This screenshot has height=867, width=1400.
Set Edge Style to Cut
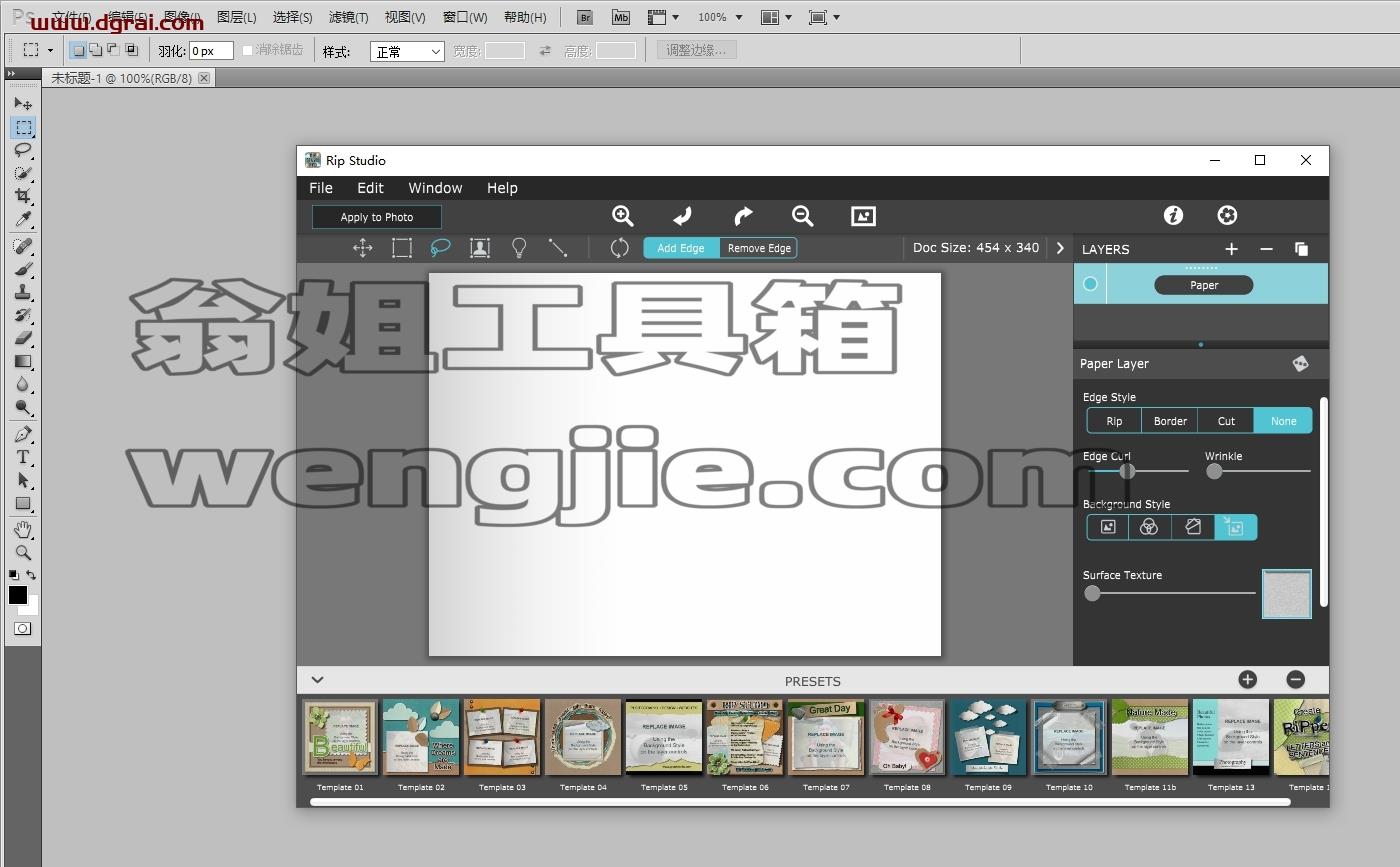click(1226, 421)
